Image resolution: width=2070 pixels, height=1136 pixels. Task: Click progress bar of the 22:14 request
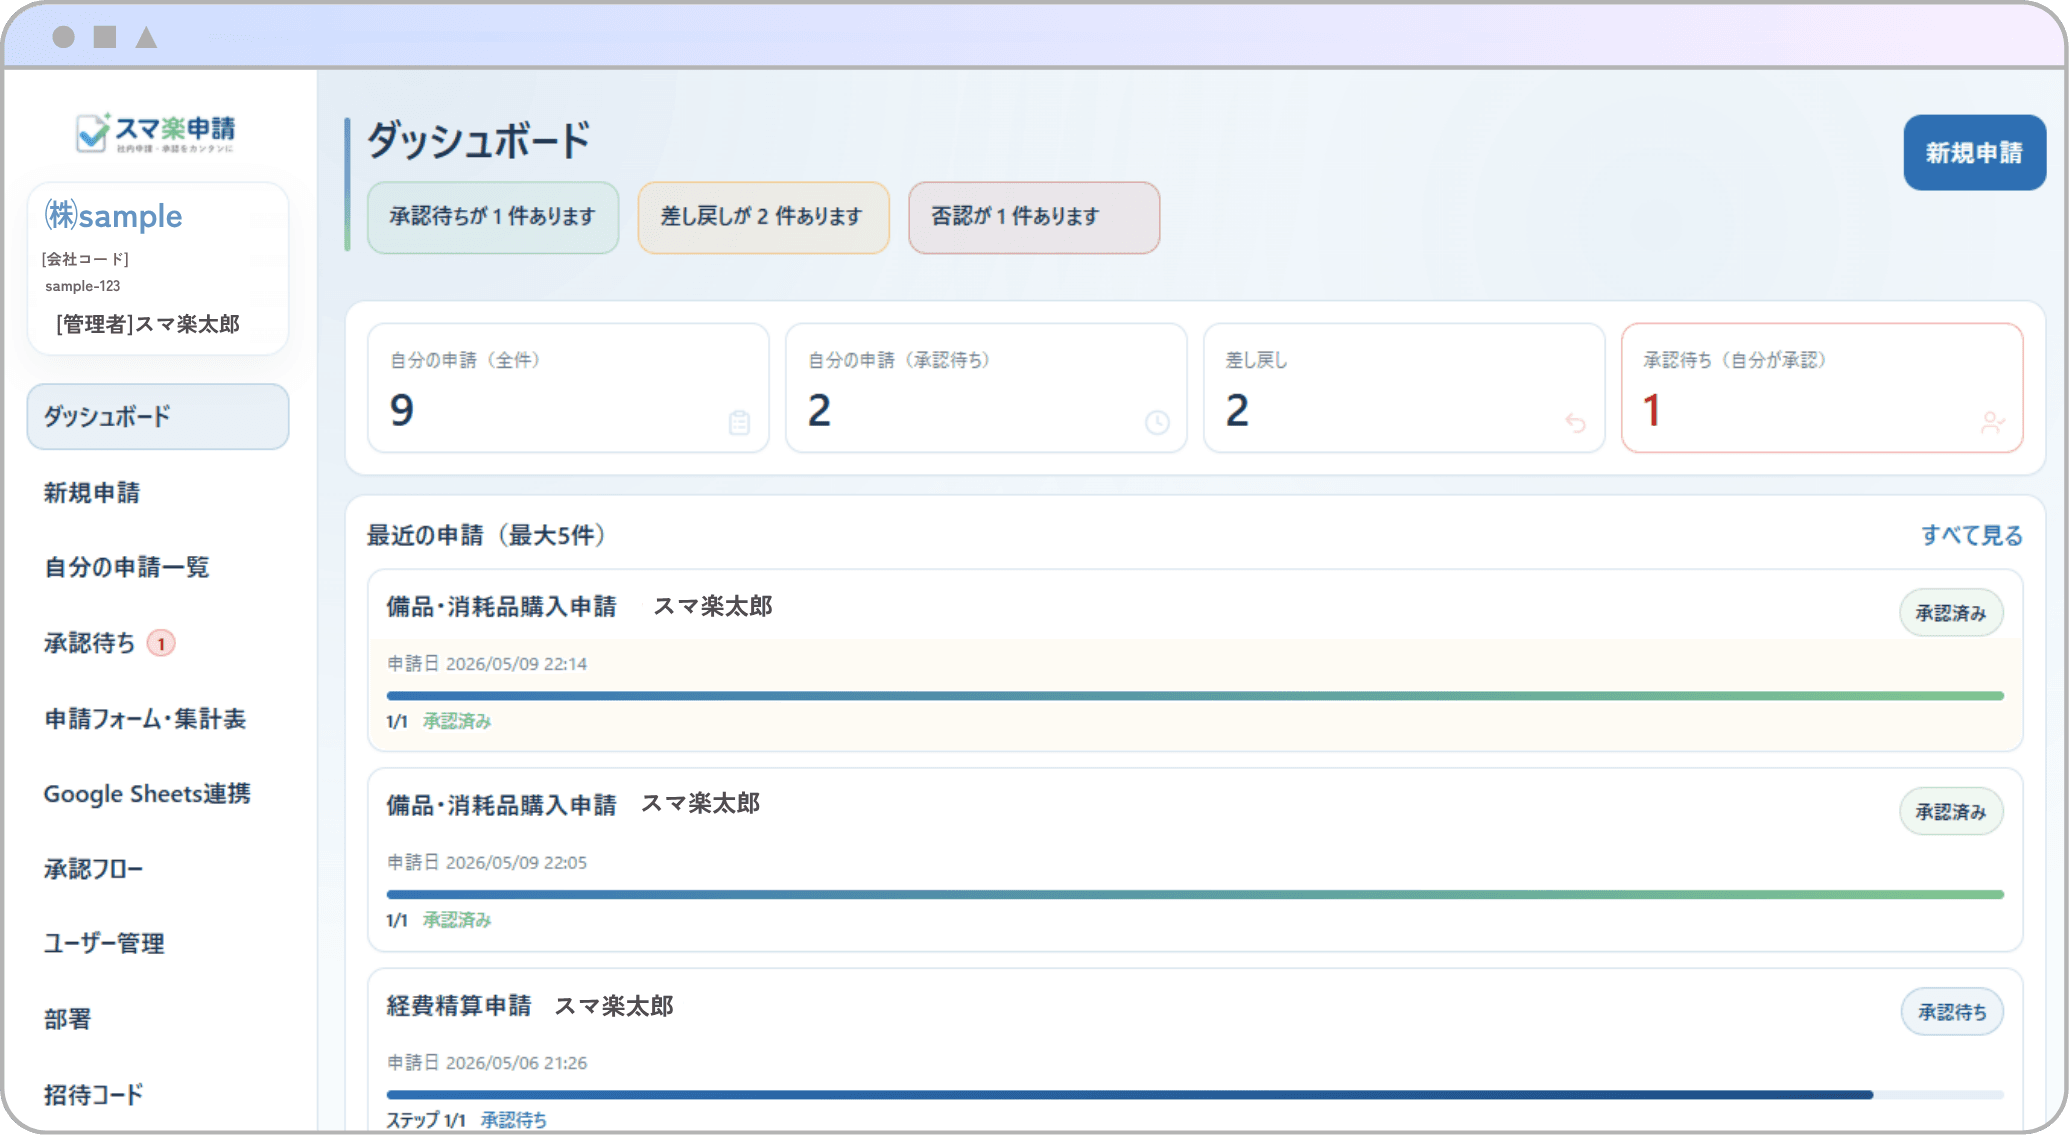tap(1195, 695)
